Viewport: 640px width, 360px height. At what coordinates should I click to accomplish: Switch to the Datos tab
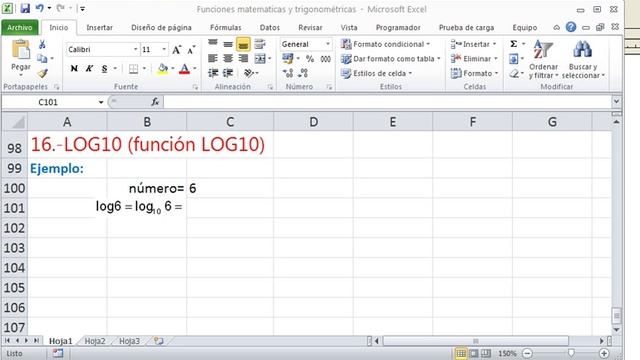point(270,27)
